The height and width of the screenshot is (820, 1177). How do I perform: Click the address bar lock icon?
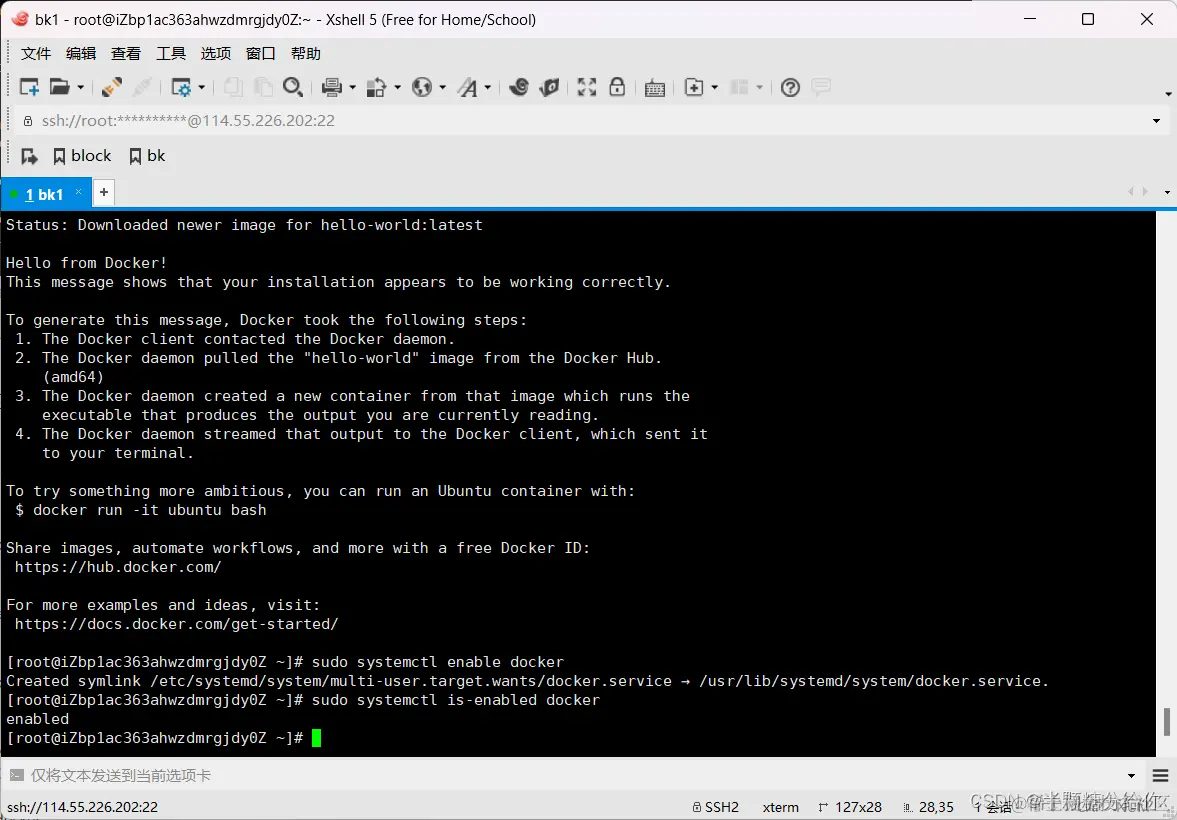pos(28,121)
